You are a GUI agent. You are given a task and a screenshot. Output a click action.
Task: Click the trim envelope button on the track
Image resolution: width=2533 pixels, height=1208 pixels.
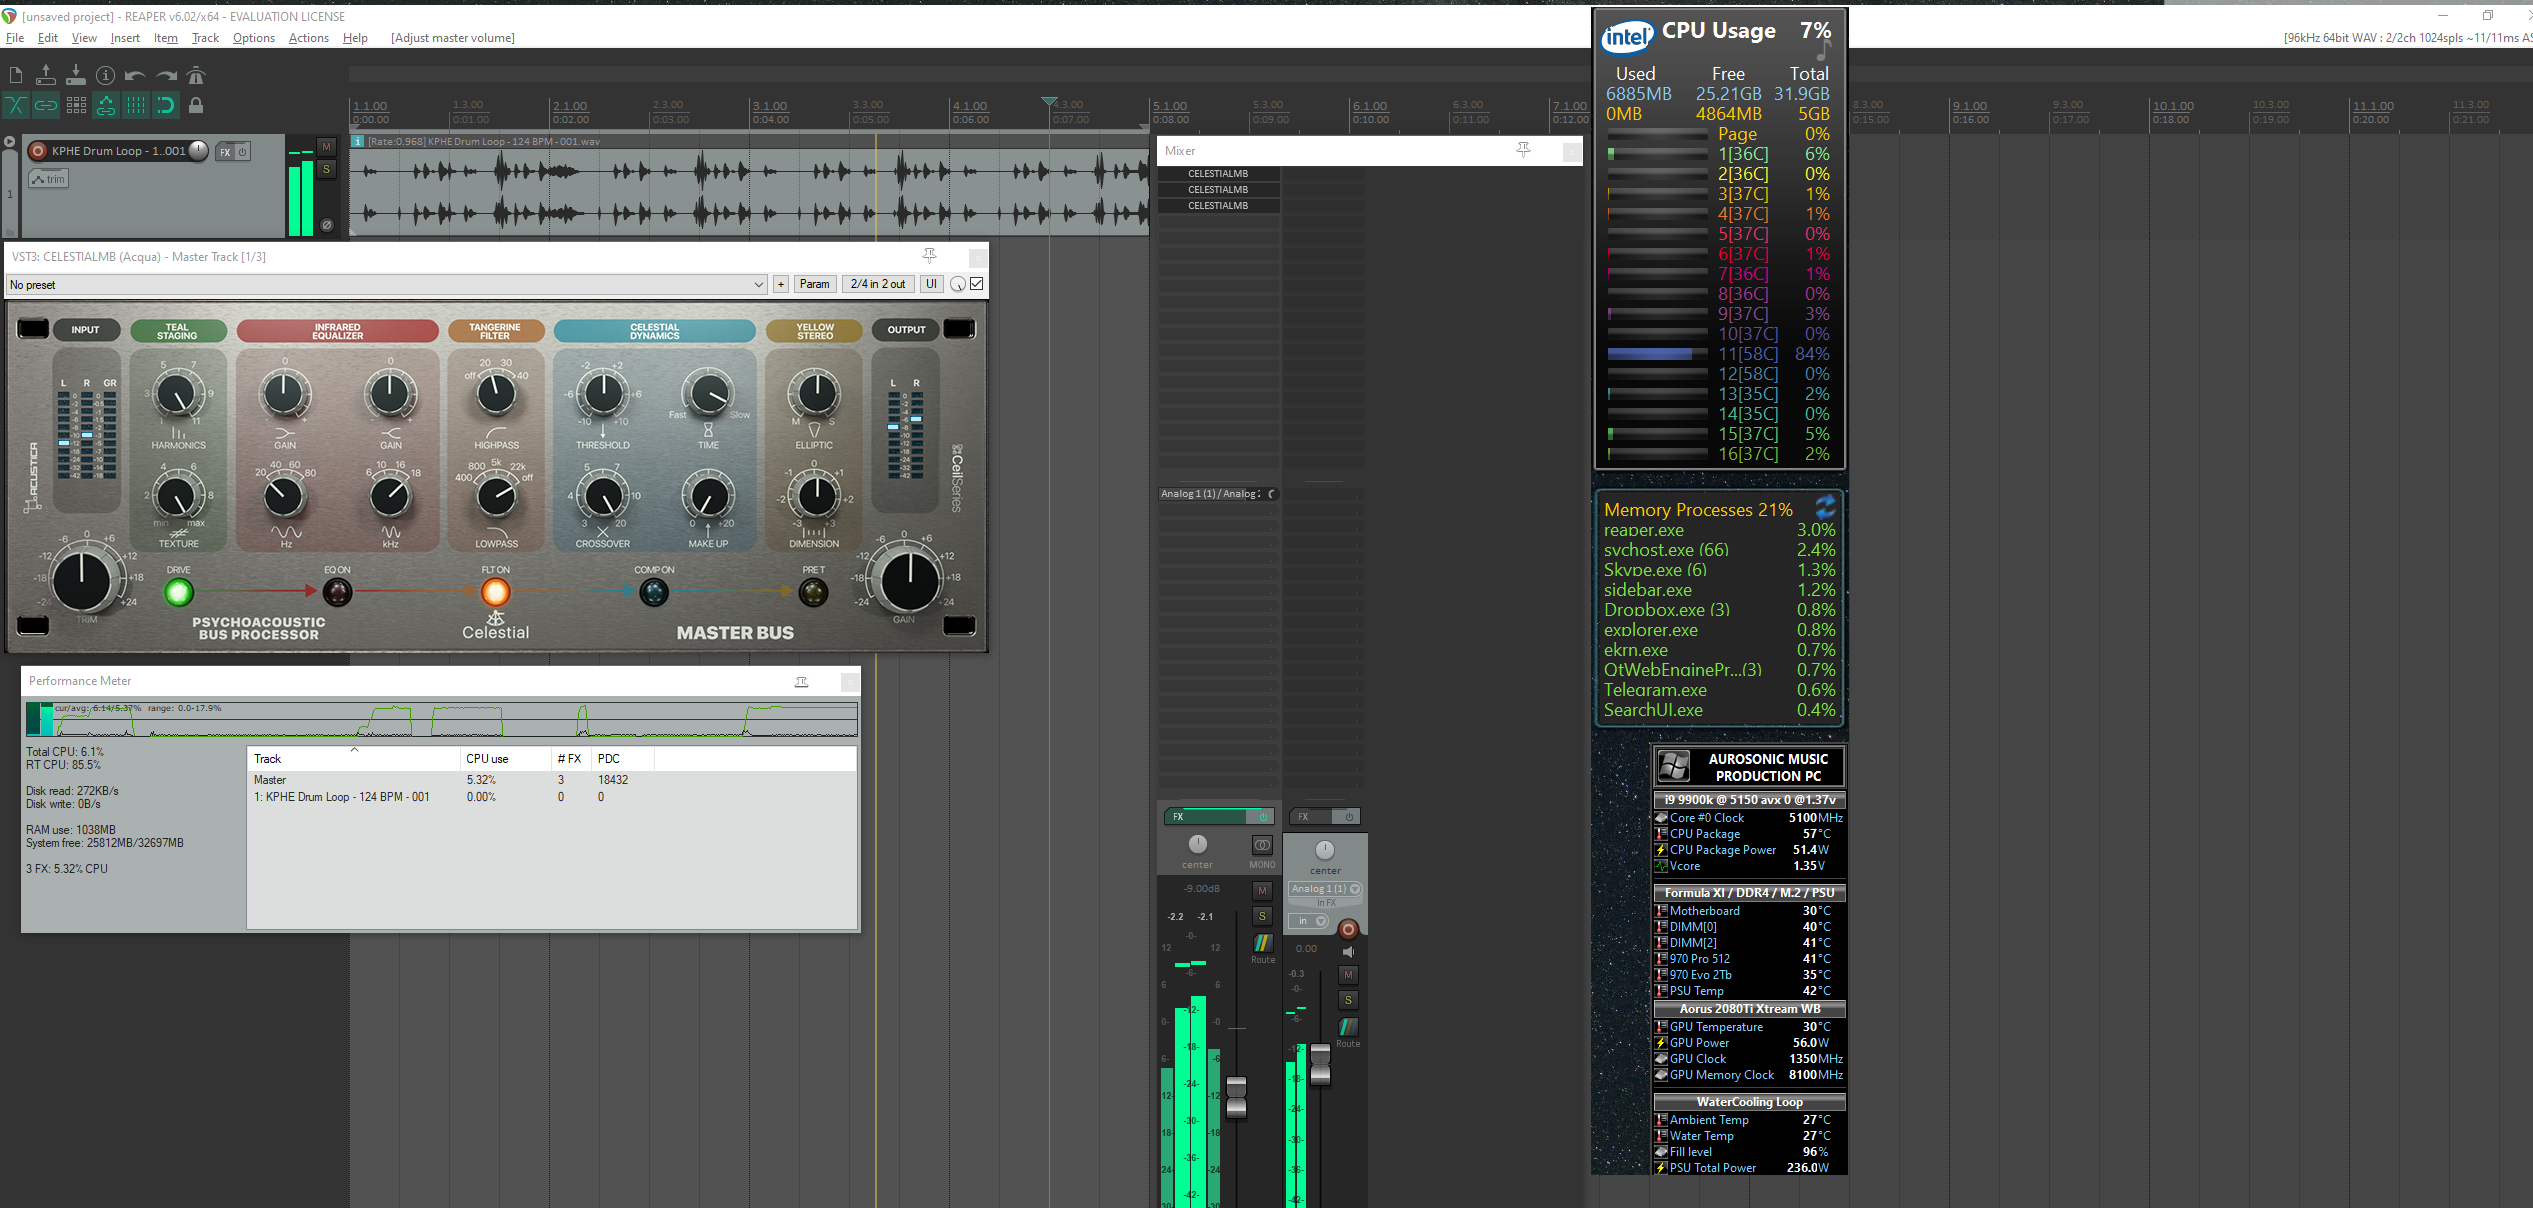click(49, 179)
